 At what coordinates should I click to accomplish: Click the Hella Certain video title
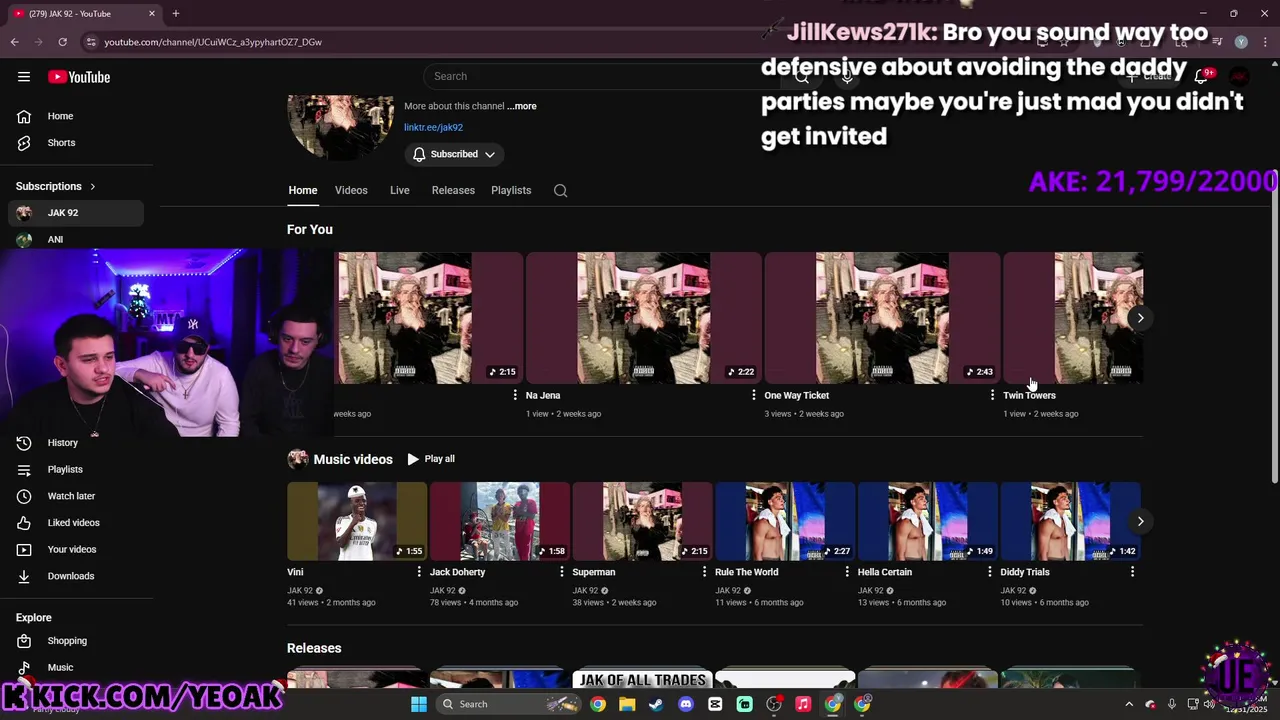pos(885,572)
